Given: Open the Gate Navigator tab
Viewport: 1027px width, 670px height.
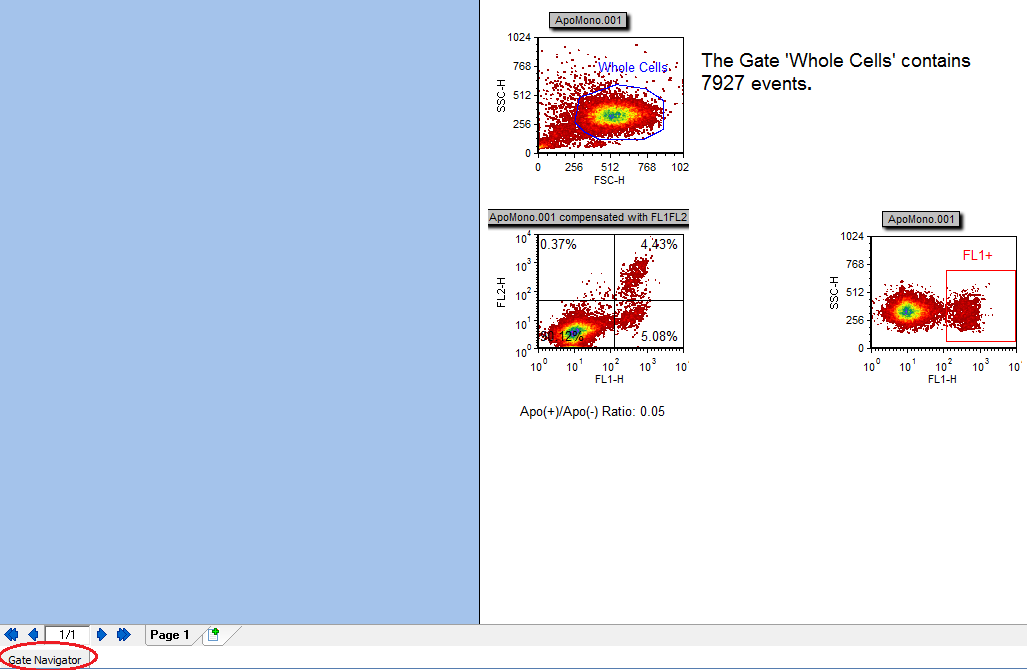Looking at the screenshot, I should pyautogui.click(x=45, y=660).
